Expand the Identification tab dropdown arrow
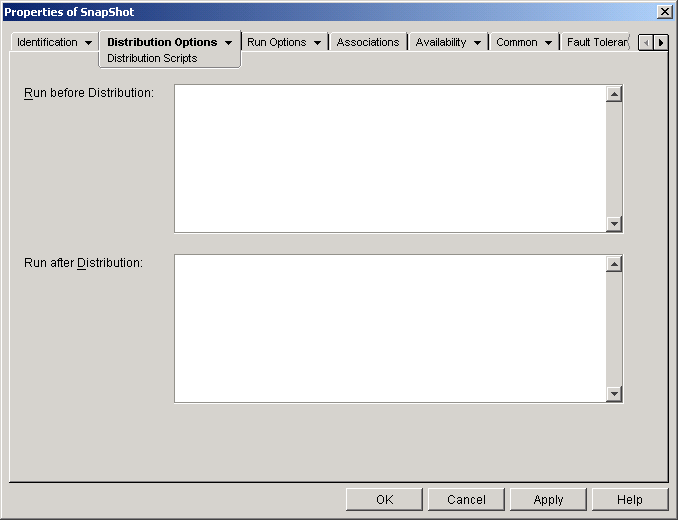Screen dimensions: 678x520 point(88,43)
